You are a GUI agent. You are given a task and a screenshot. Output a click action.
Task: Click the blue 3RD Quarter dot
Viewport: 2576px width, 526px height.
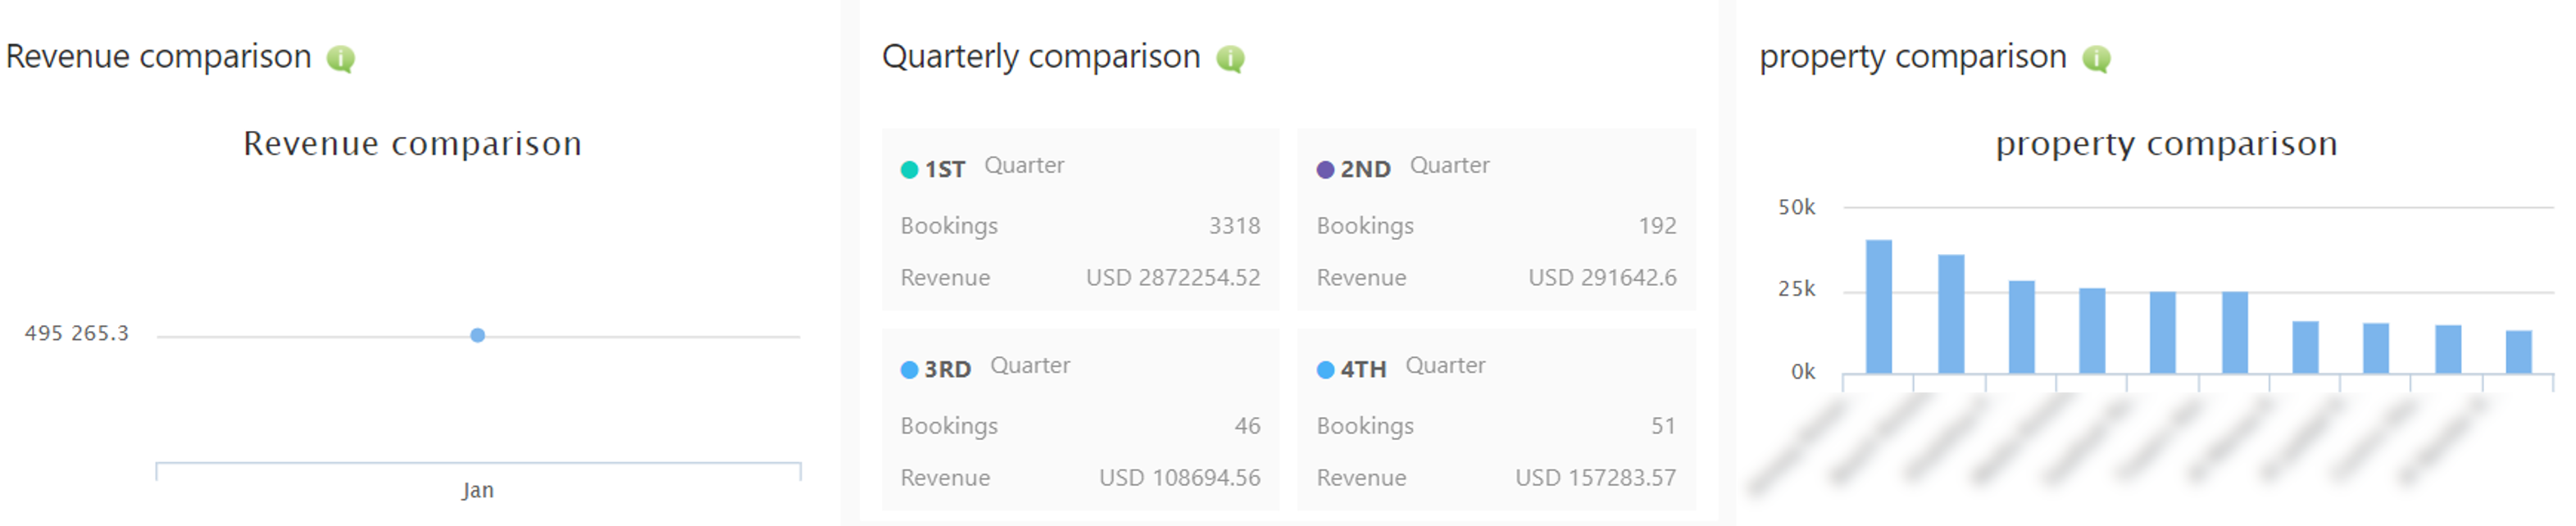(909, 370)
